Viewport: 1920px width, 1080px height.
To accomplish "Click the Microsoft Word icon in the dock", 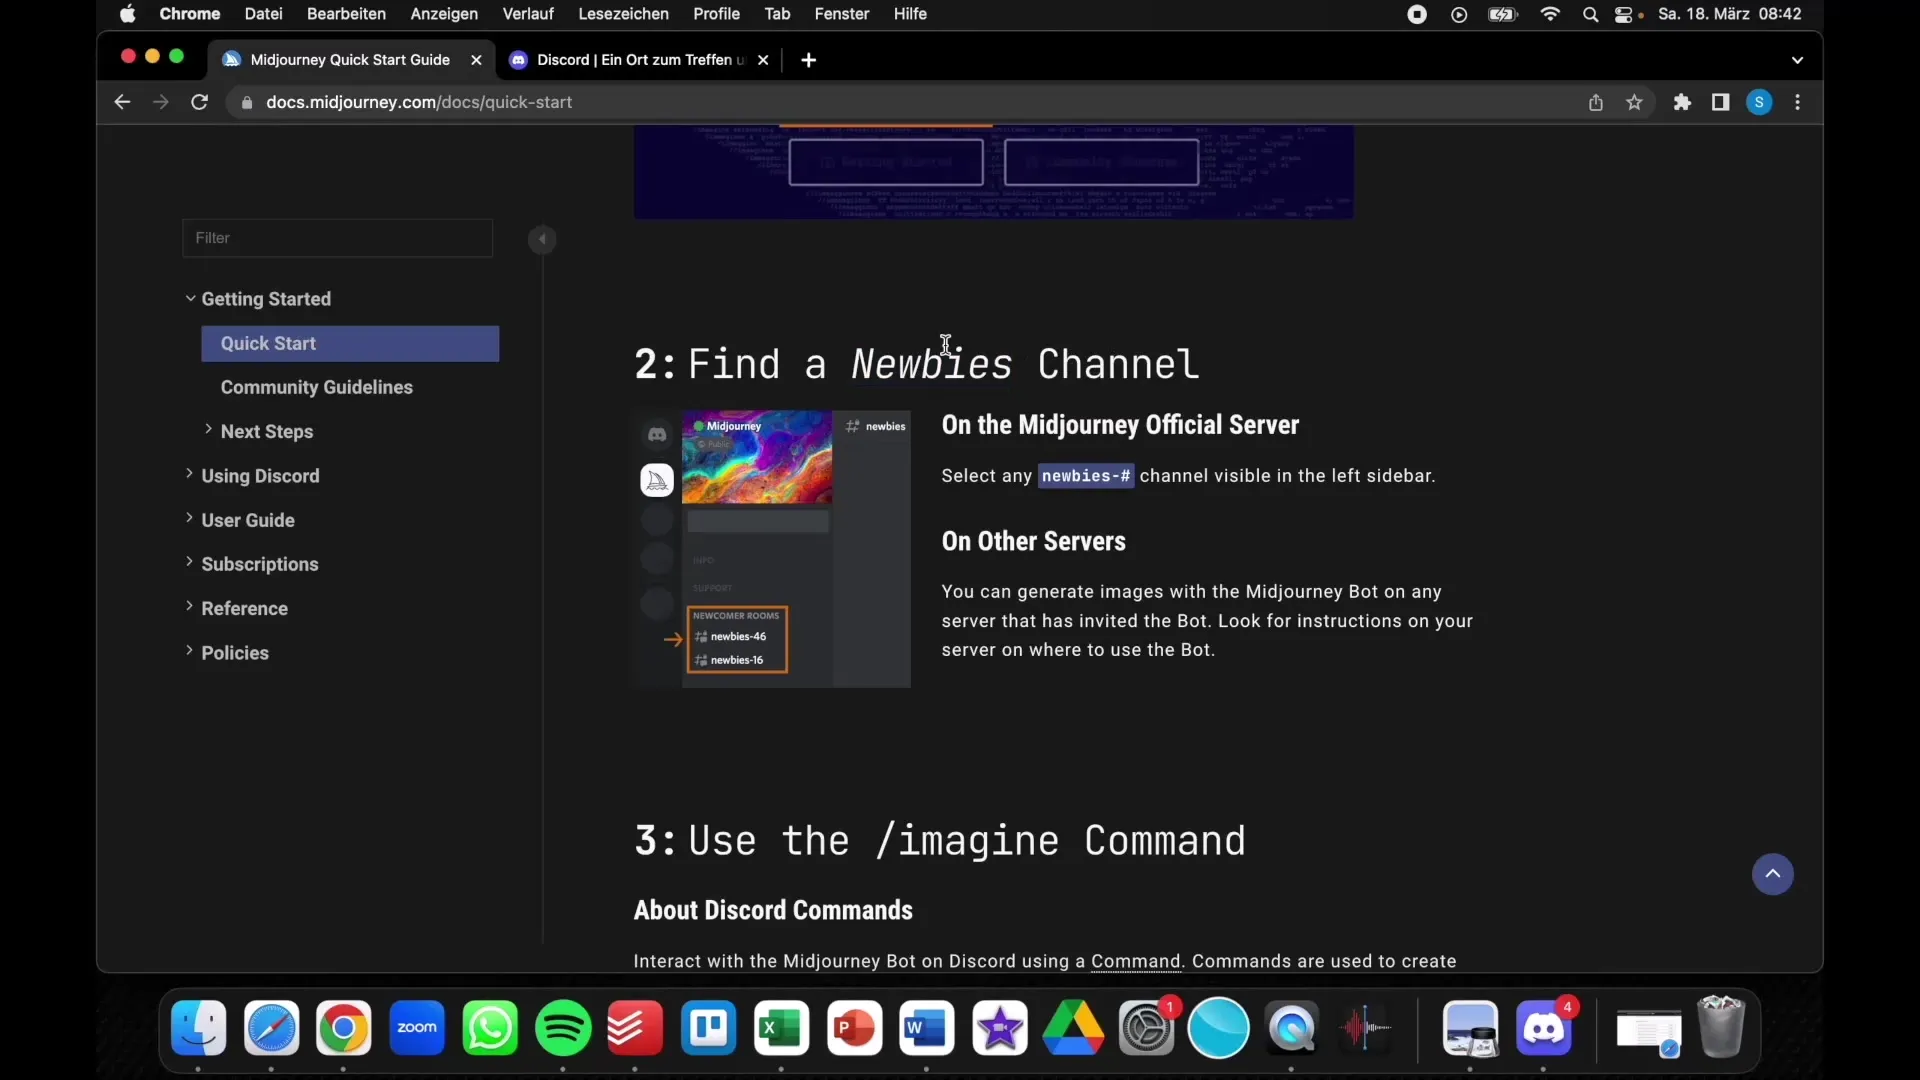I will click(927, 1027).
